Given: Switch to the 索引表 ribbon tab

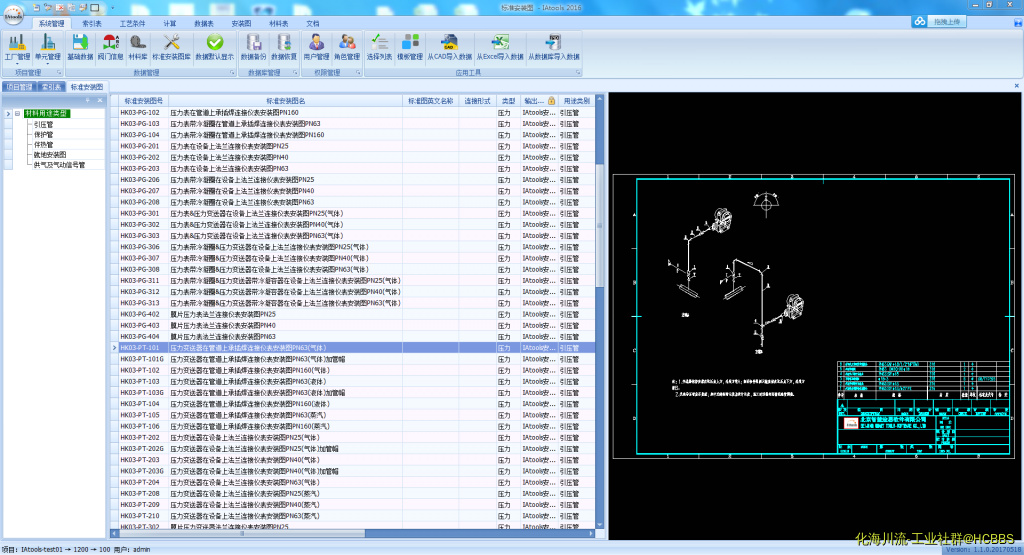Looking at the screenshot, I should click(x=92, y=24).
